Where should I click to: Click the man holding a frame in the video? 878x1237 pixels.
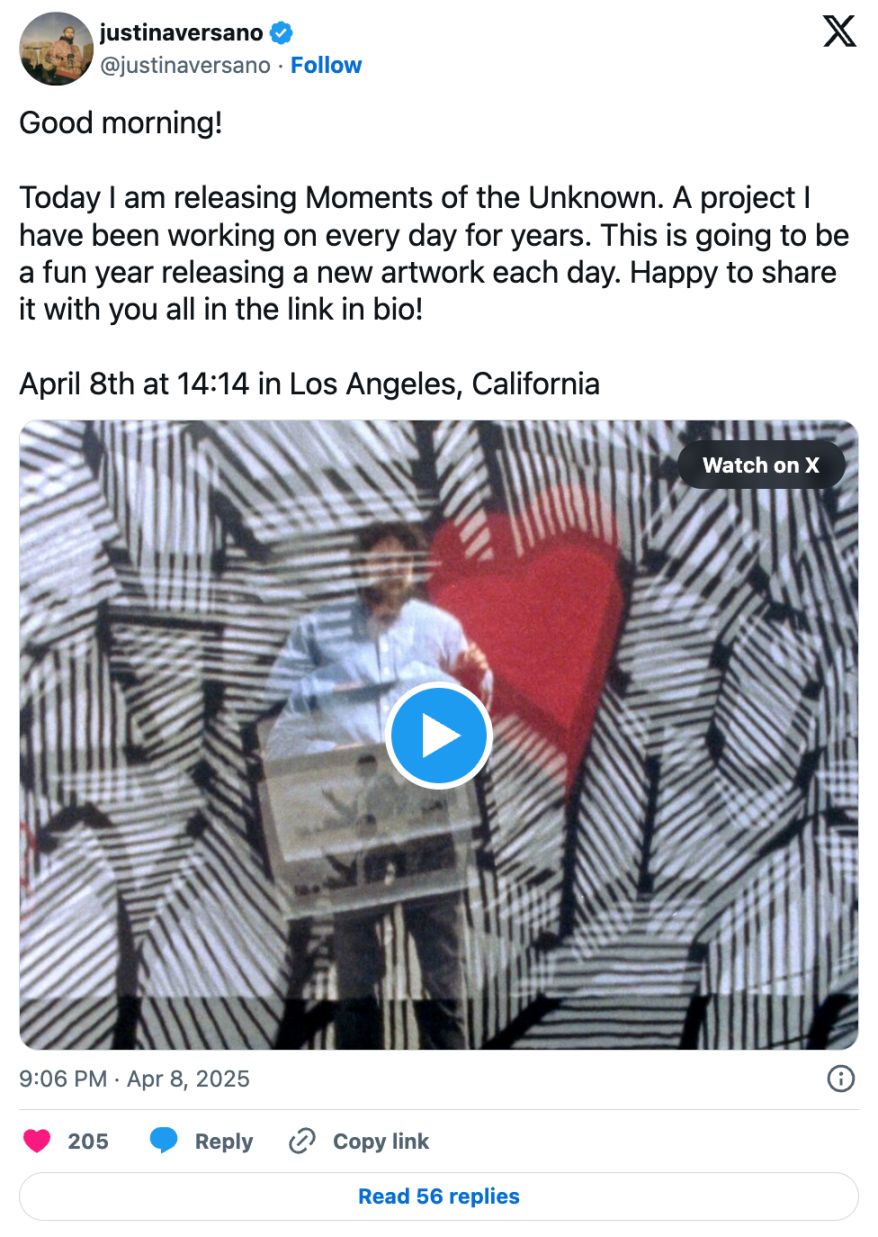[380, 760]
